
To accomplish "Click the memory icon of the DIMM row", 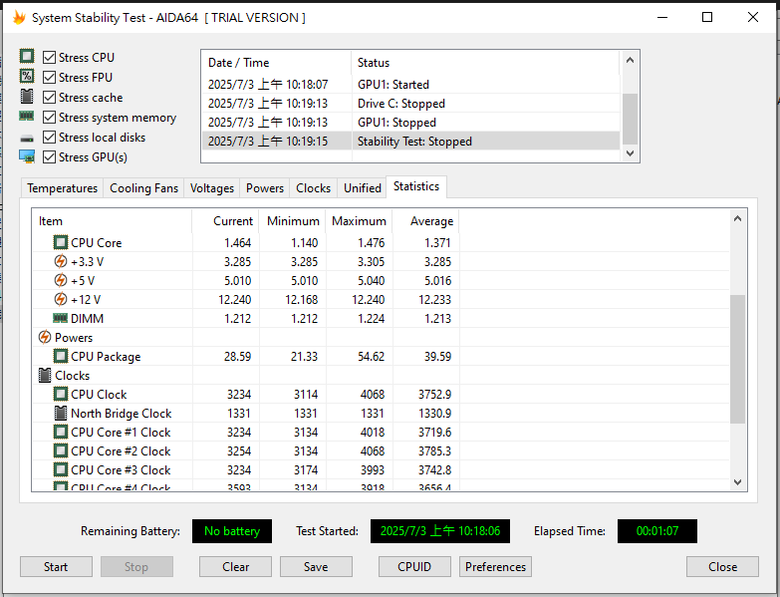I will 60,318.
